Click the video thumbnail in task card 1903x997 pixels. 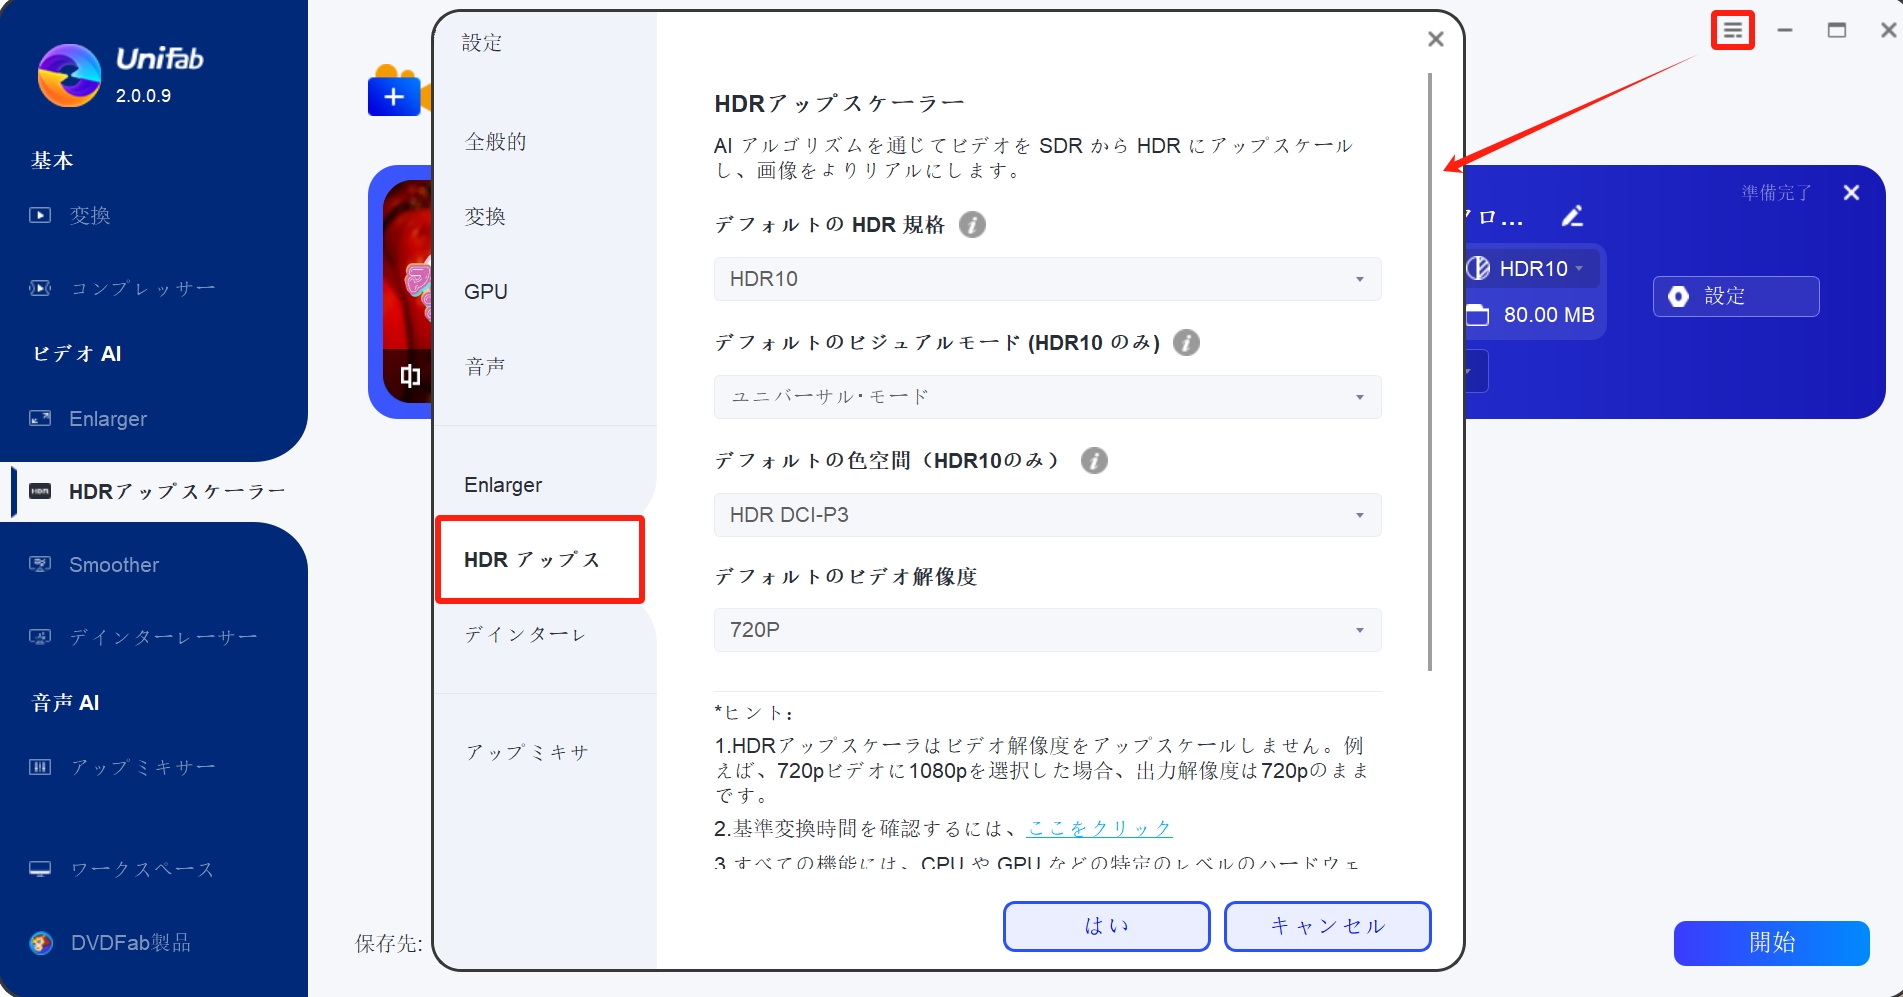coord(407,292)
